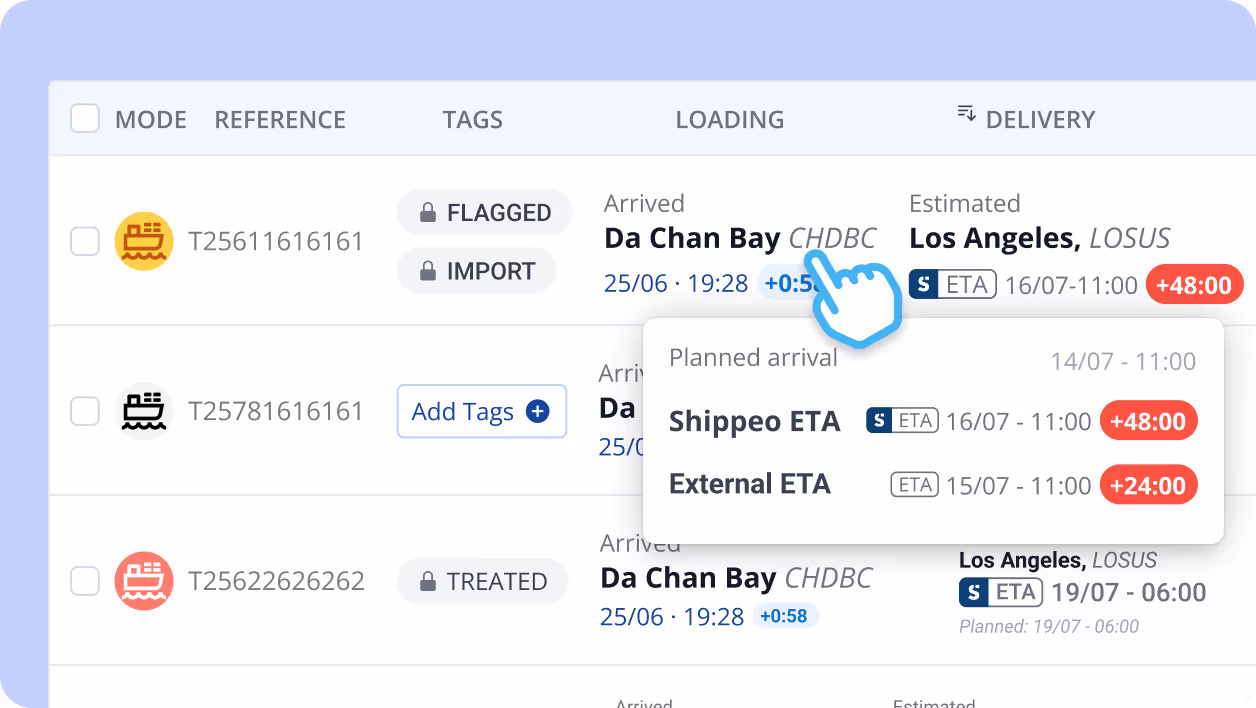Click the lock icon on the FLAGGED tag
The width and height of the screenshot is (1256, 708).
430,212
